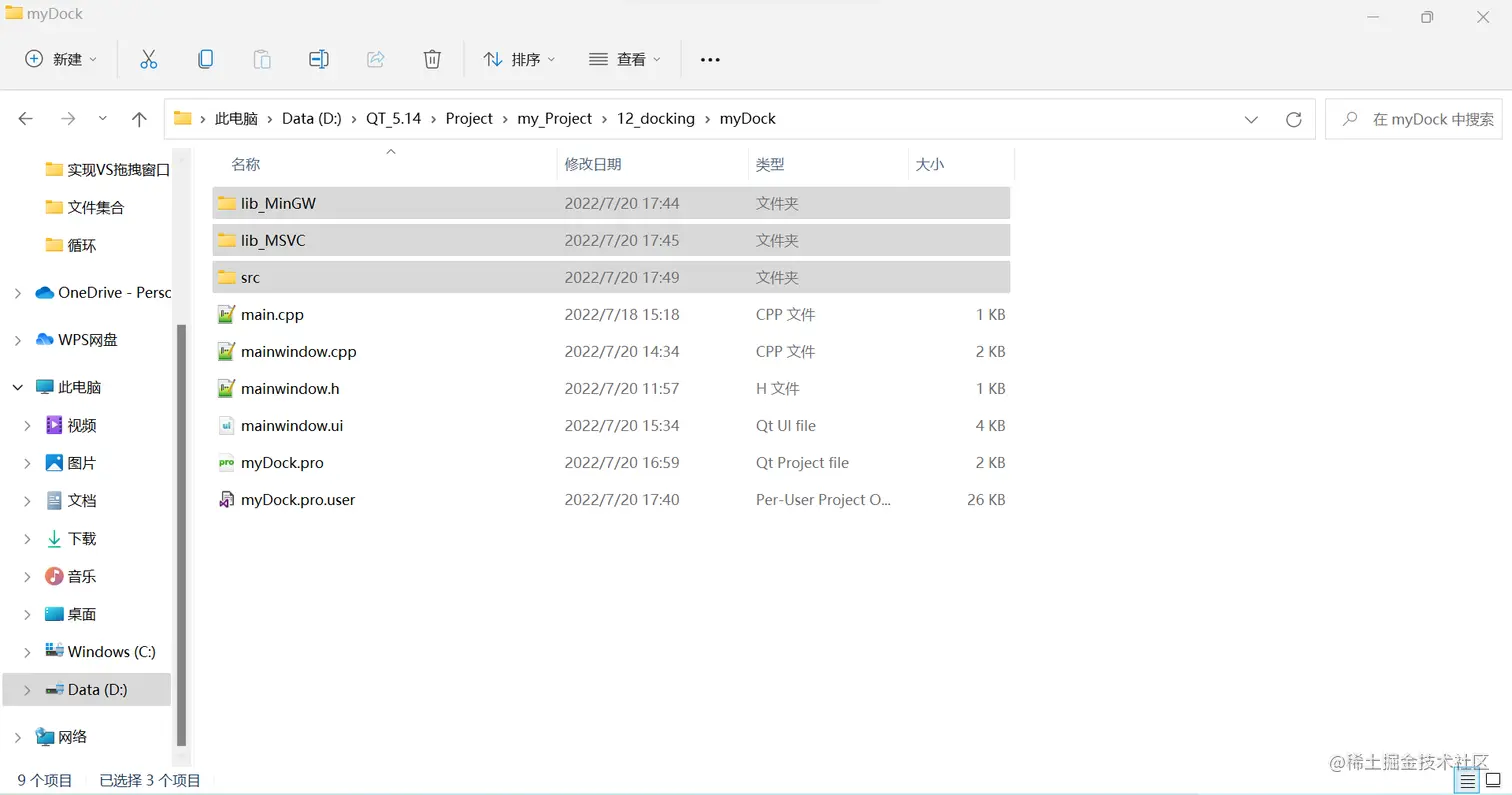Select the src folder icon

click(226, 277)
